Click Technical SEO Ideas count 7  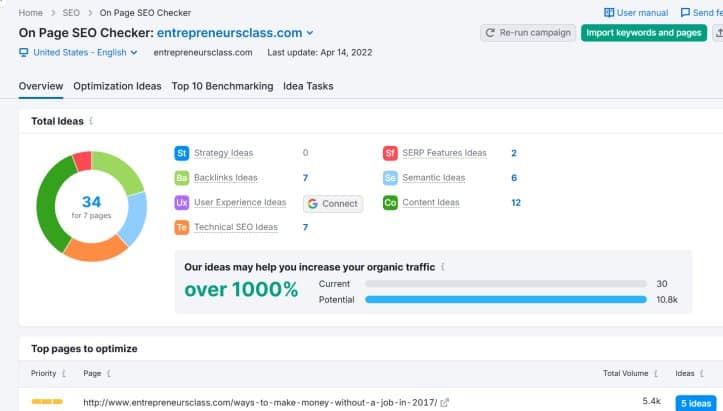305,227
